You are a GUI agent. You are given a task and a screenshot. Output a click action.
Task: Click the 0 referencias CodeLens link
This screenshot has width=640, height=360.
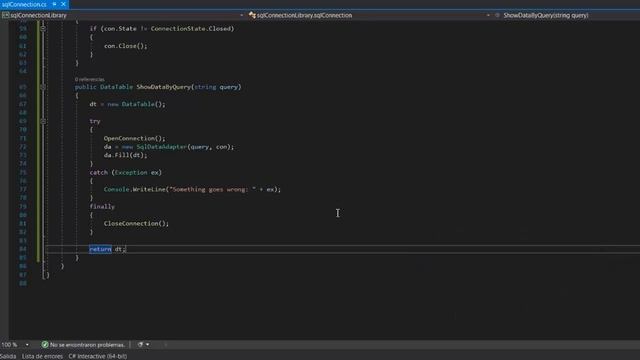point(89,80)
